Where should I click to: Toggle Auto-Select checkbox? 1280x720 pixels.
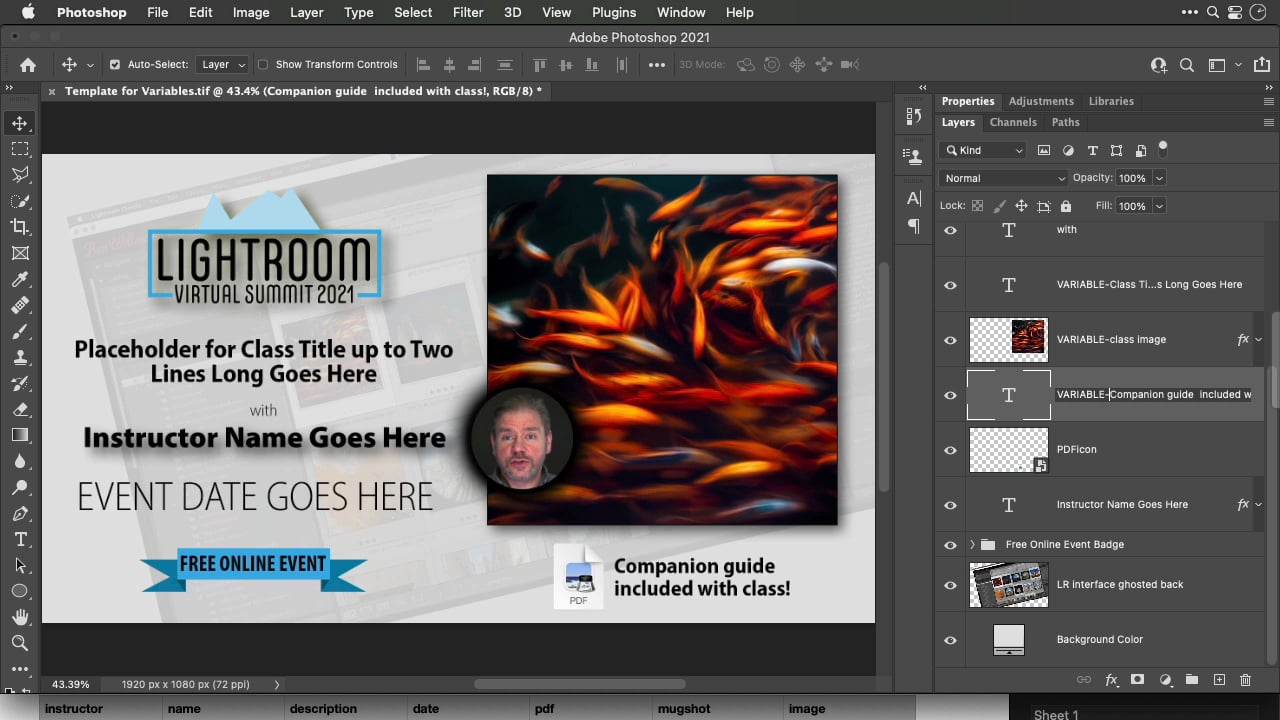[115, 65]
